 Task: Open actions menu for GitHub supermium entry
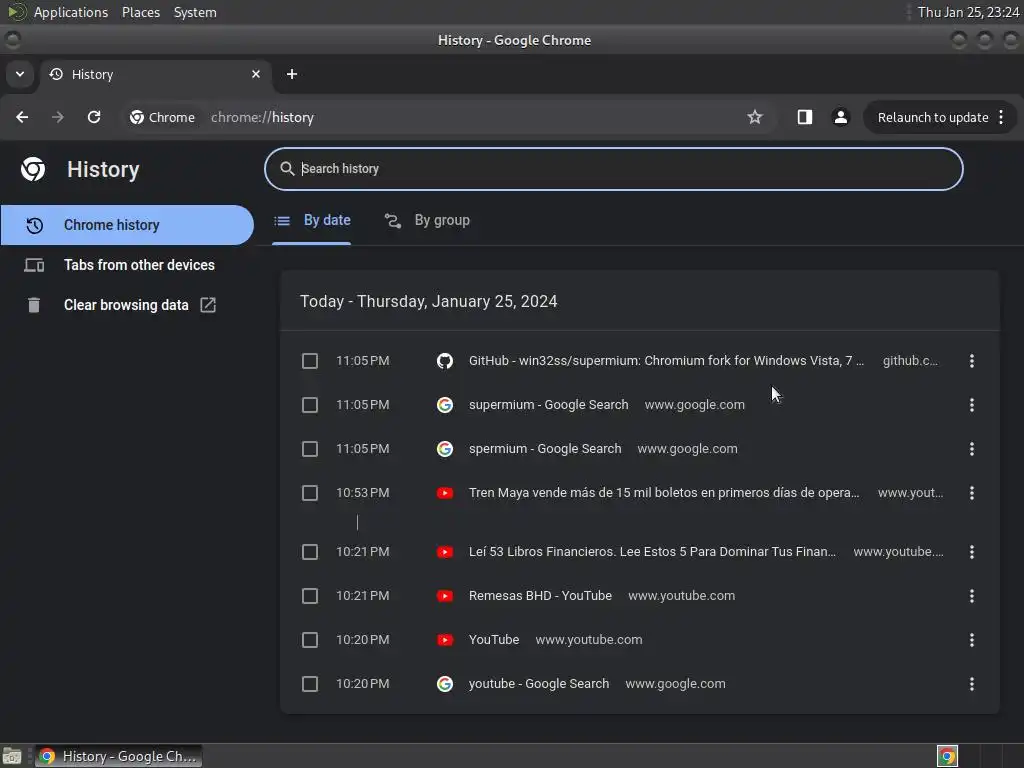(972, 360)
